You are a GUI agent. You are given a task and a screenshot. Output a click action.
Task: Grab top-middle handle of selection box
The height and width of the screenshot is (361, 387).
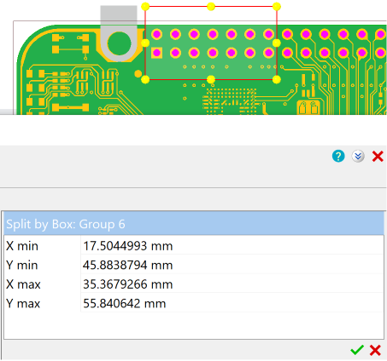coord(211,6)
